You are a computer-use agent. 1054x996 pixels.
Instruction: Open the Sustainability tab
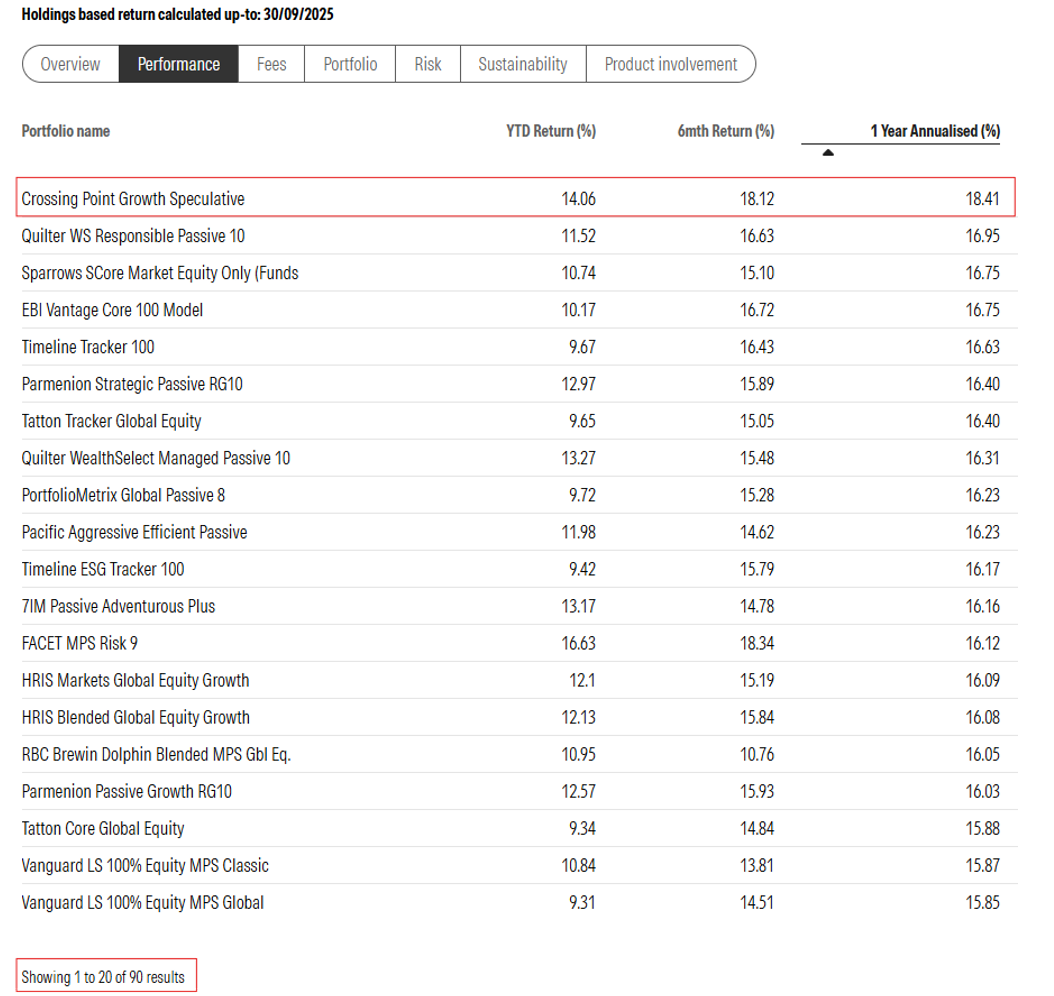point(523,64)
